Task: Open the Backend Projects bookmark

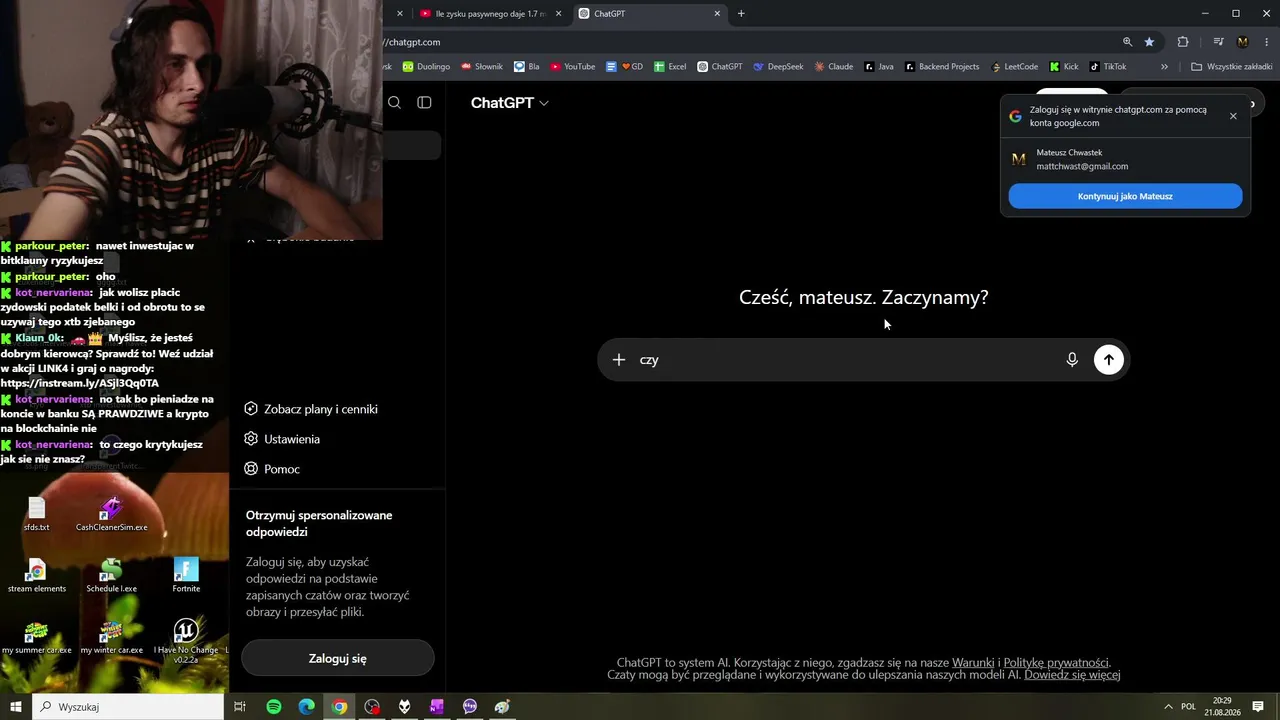Action: click(942, 67)
